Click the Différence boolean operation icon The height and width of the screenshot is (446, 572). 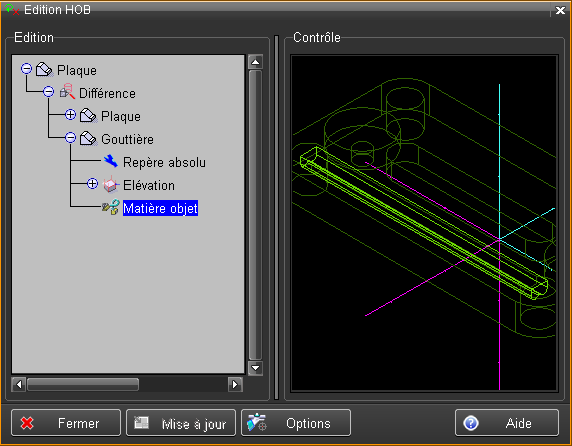tap(67, 92)
